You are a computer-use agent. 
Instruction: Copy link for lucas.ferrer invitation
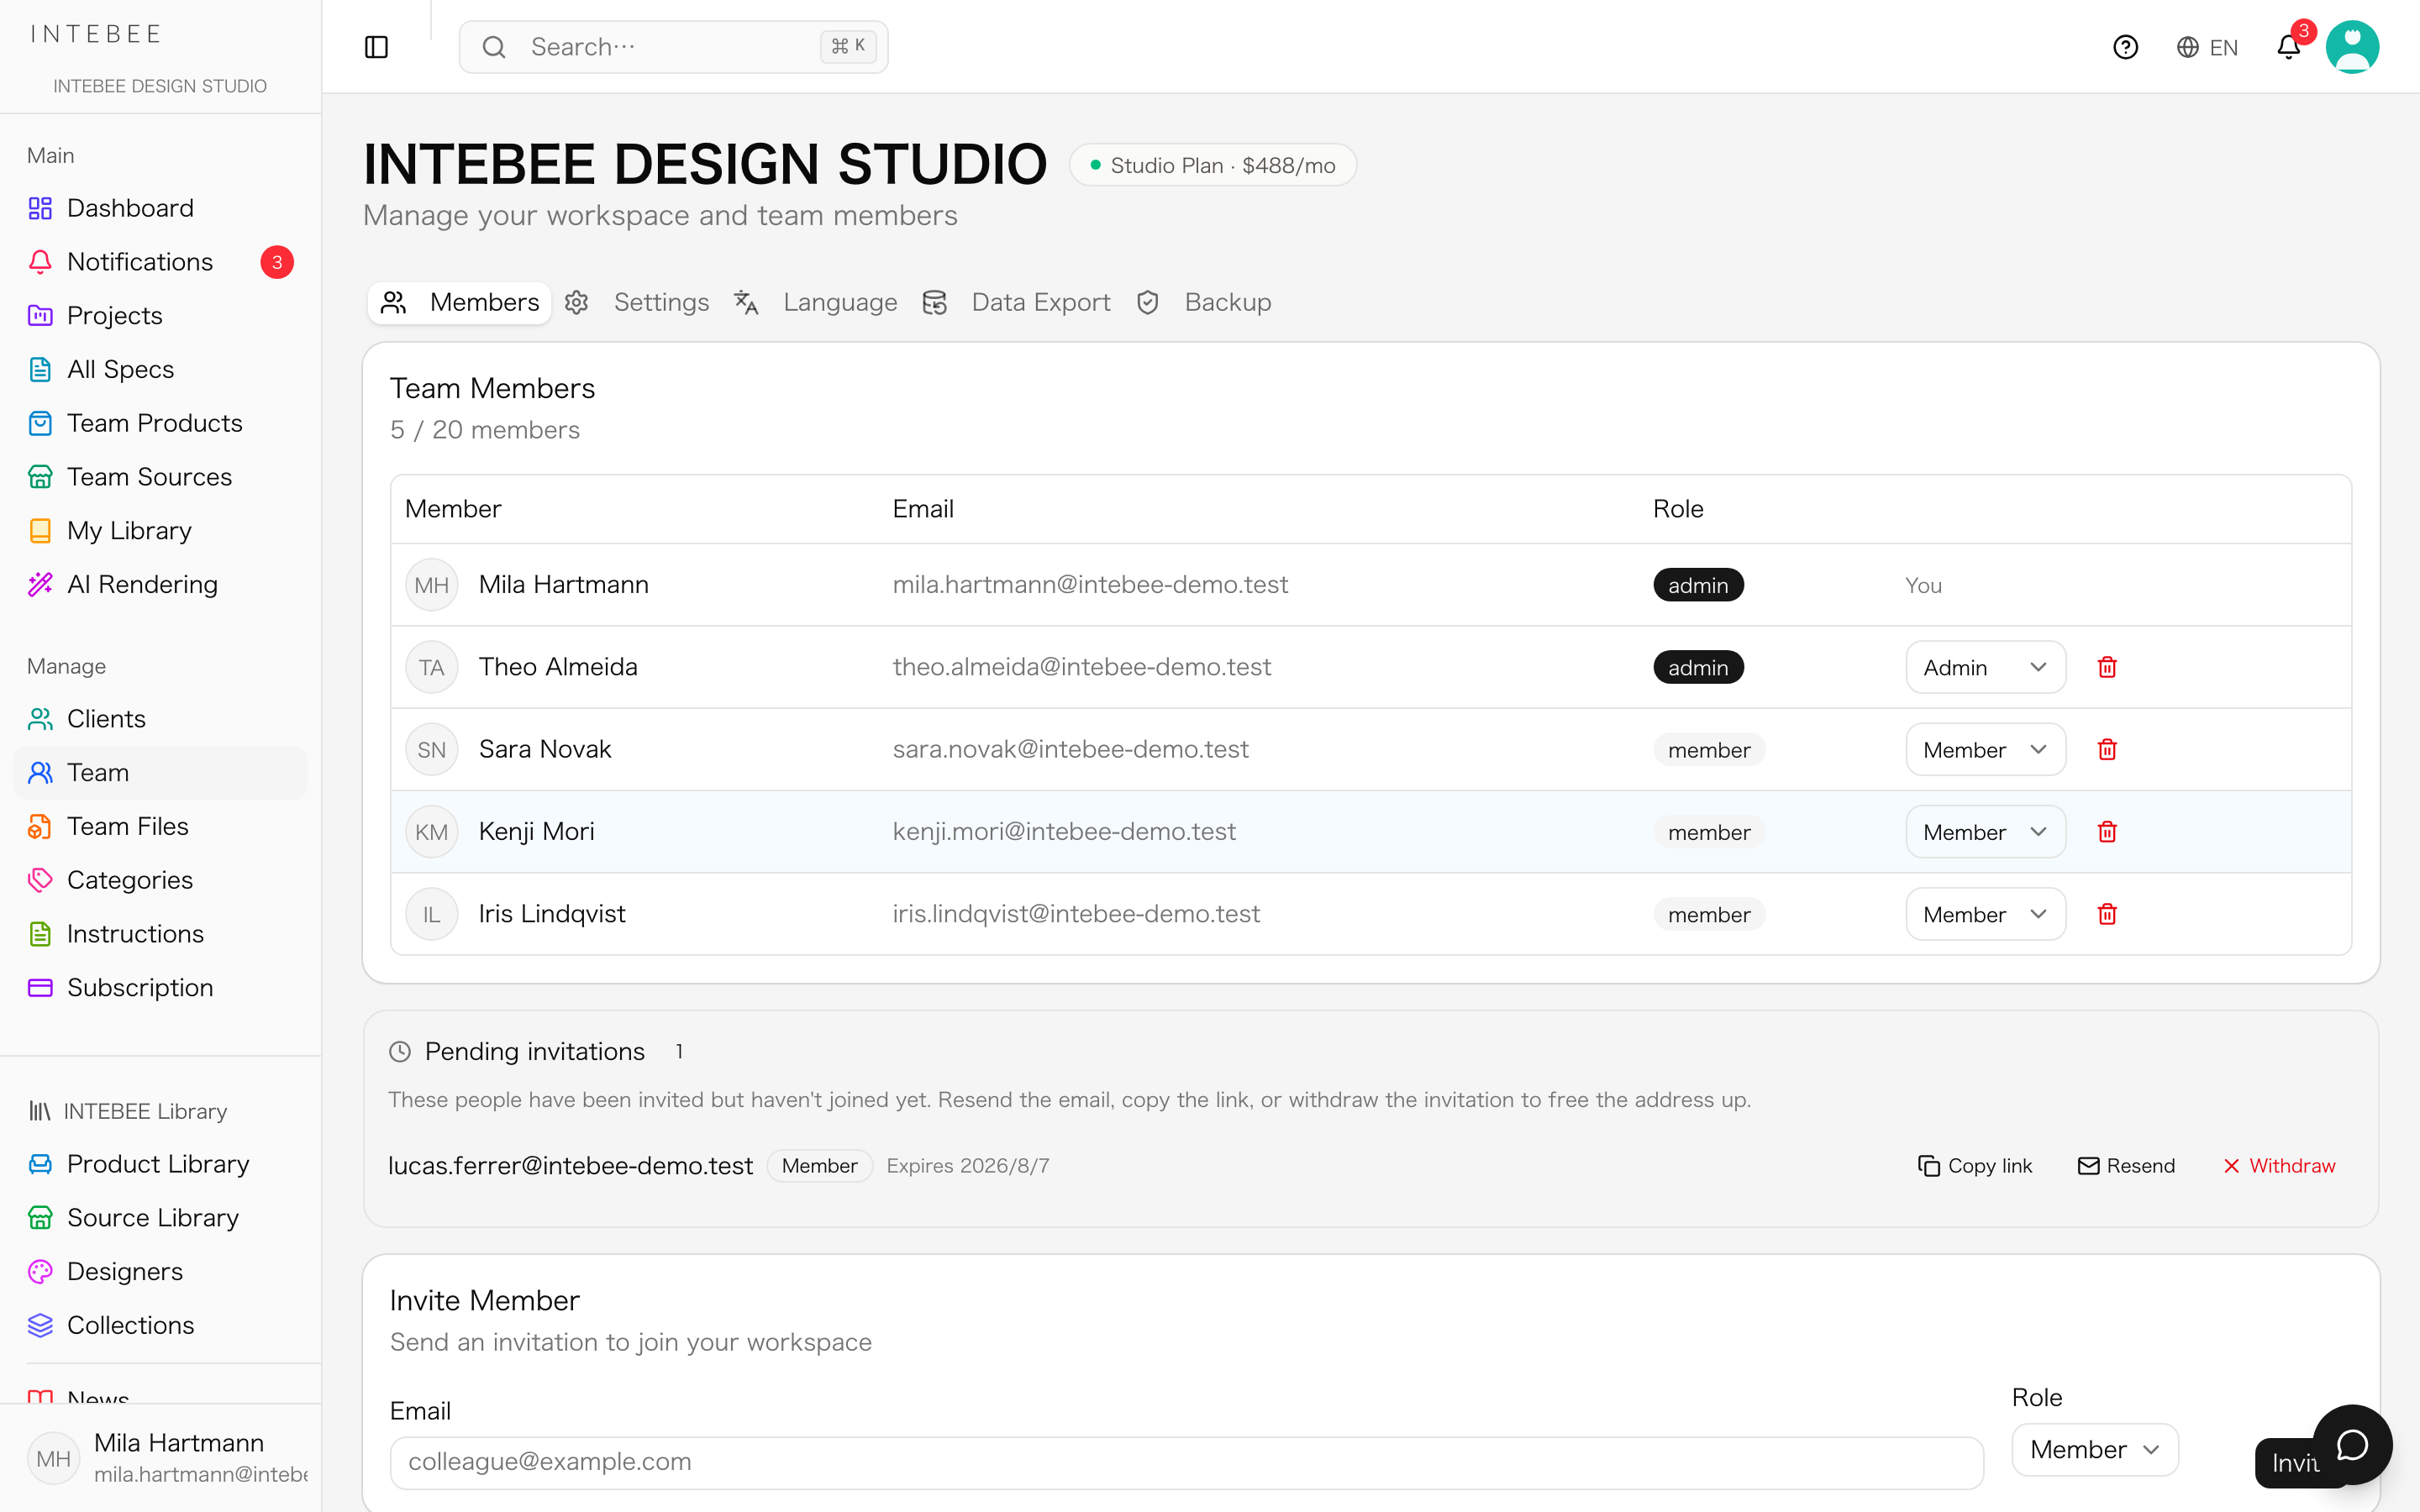tap(1975, 1165)
